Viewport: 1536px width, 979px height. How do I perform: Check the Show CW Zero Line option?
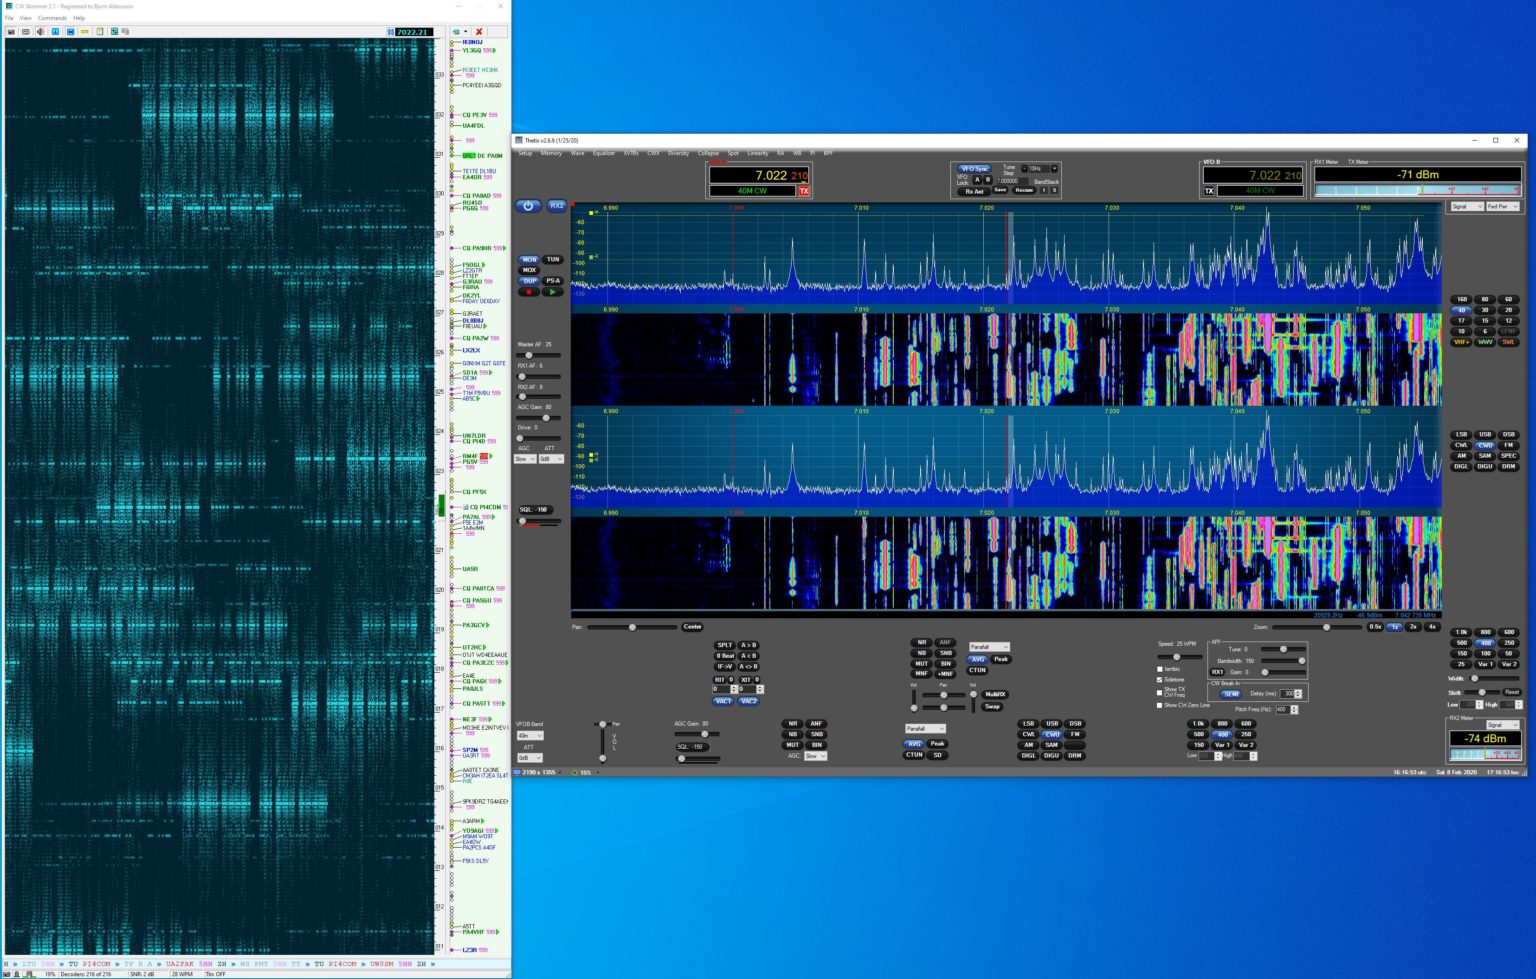pyautogui.click(x=1160, y=705)
